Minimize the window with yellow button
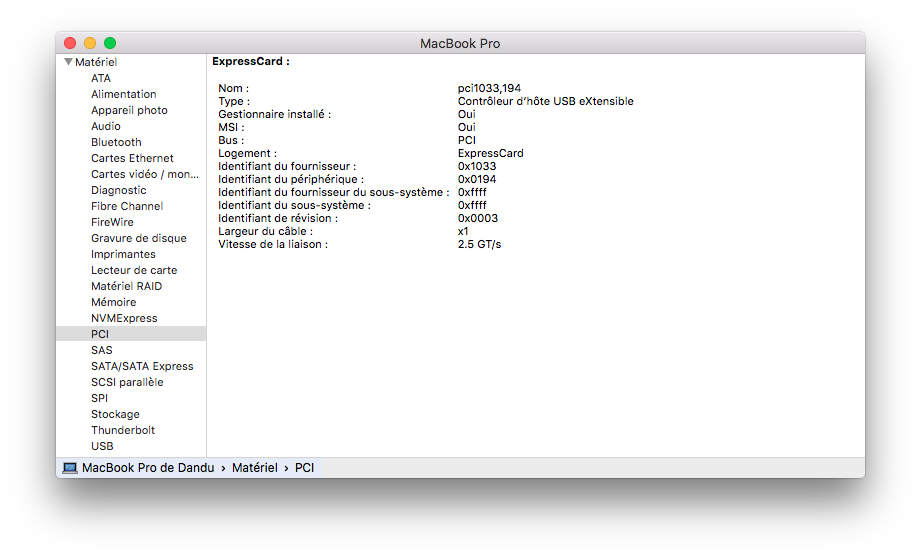The width and height of the screenshot is (921, 558). pyautogui.click(x=90, y=43)
